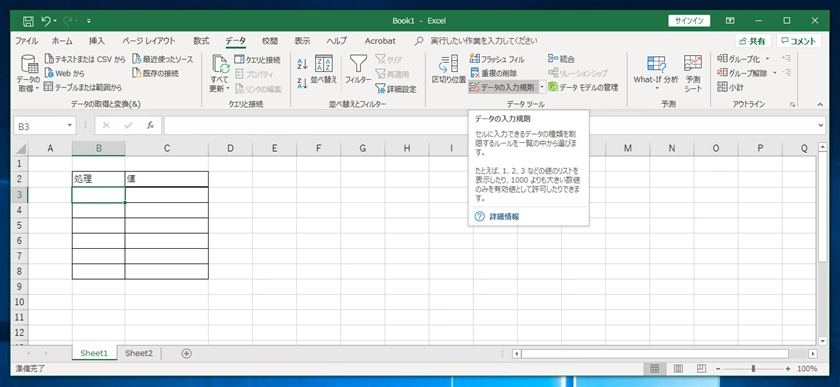This screenshot has height=387, width=840.
Task: Click 統合 consolidate
Action: (561, 59)
